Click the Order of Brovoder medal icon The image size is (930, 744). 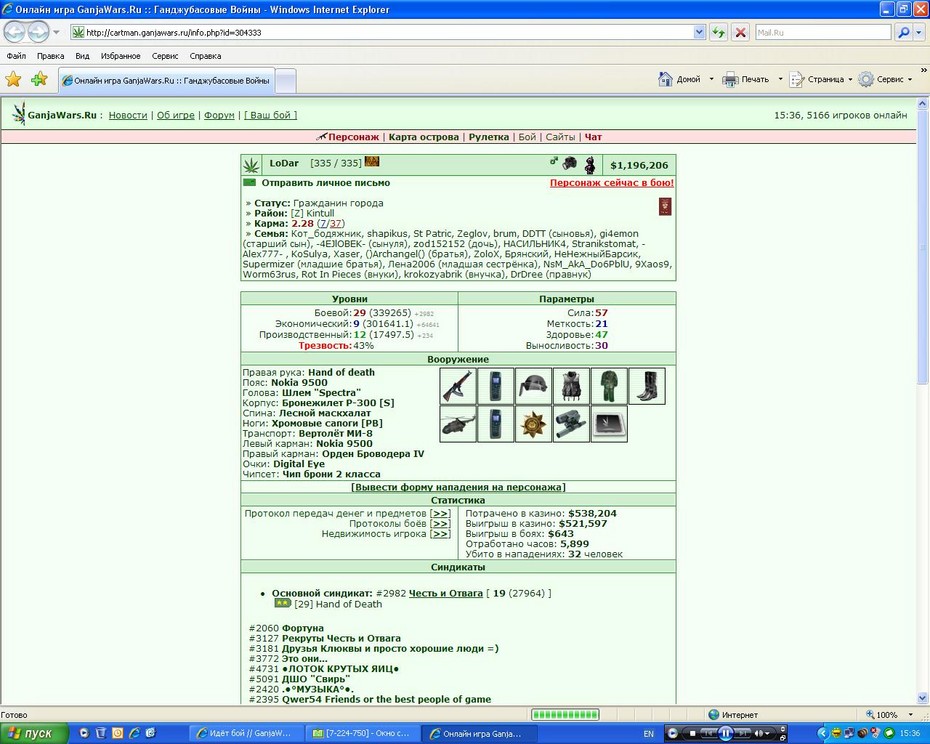tap(533, 424)
